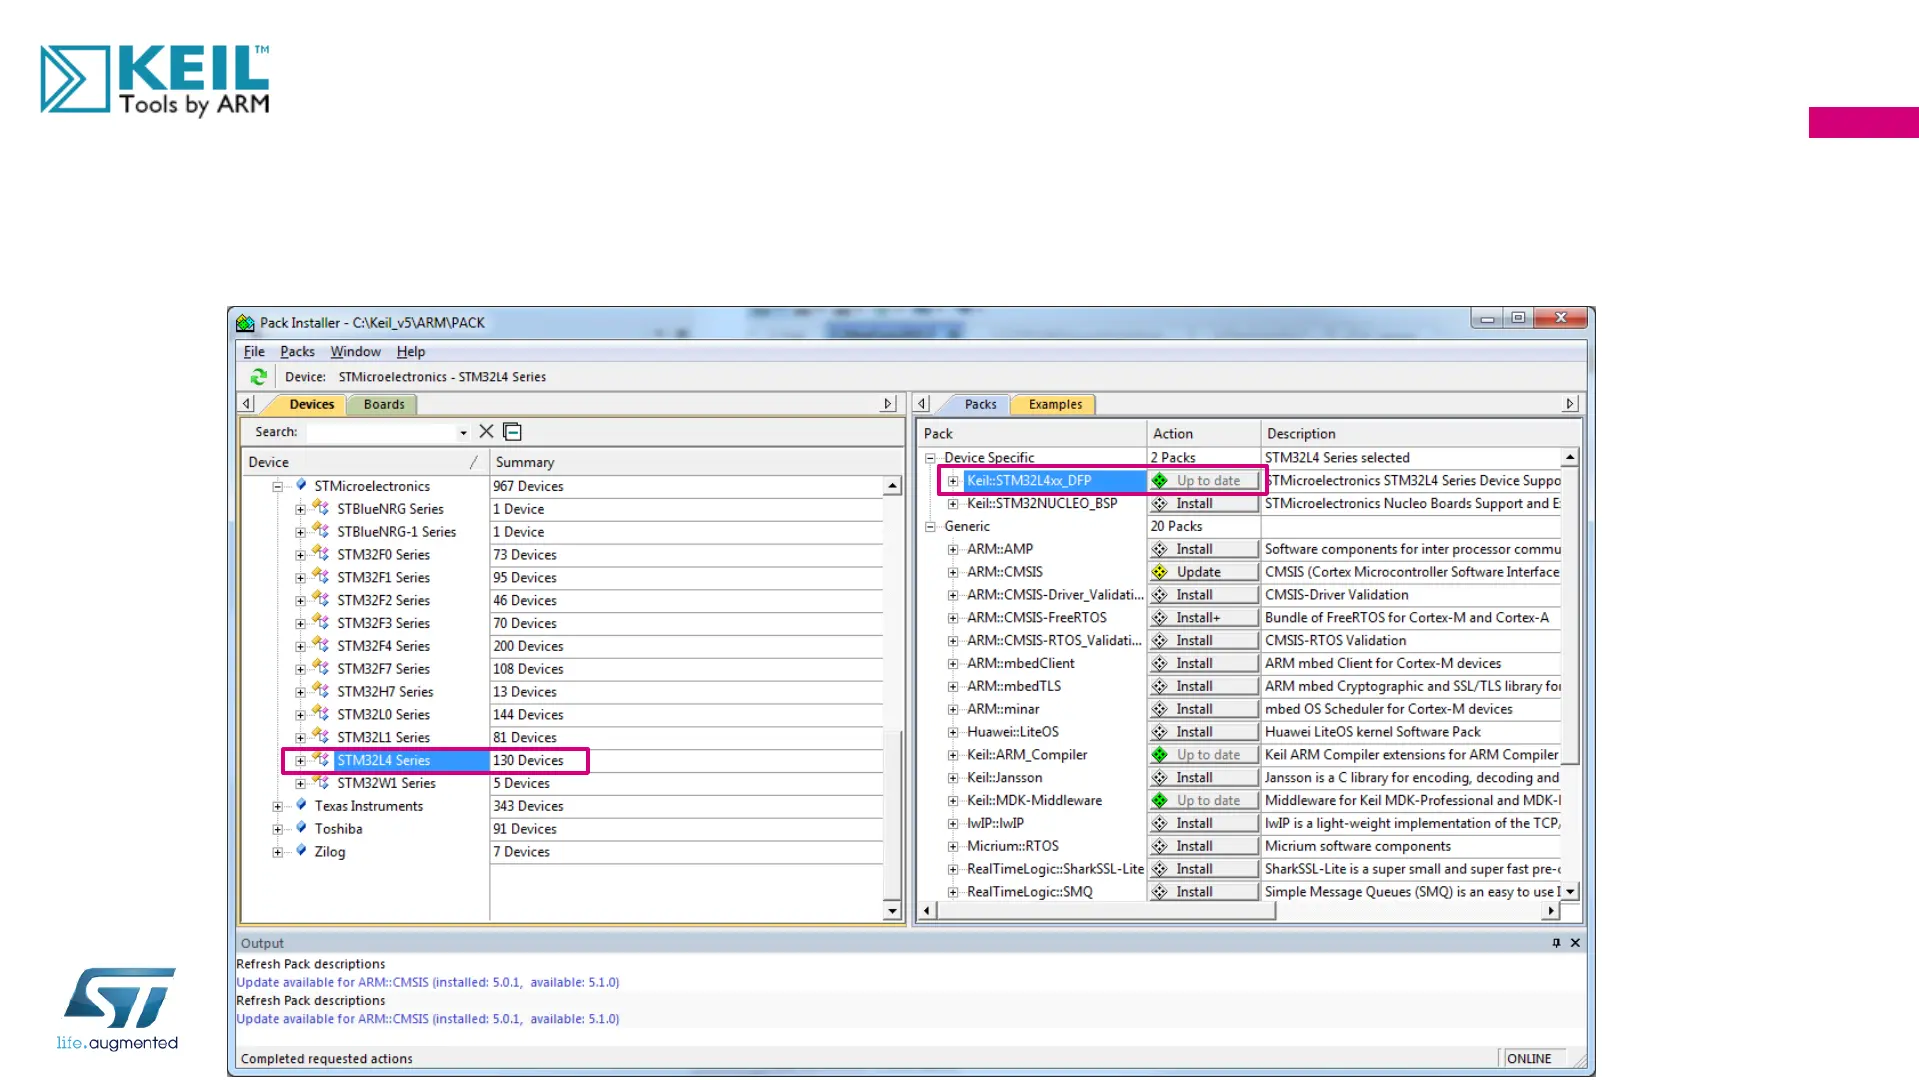This screenshot has width=1919, height=1080.
Task: Click in the device Search input field
Action: 380,432
